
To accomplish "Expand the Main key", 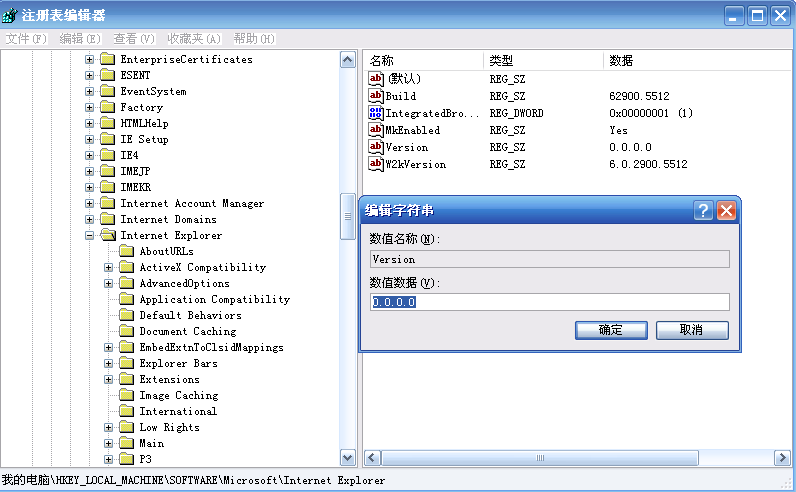I will click(x=109, y=443).
